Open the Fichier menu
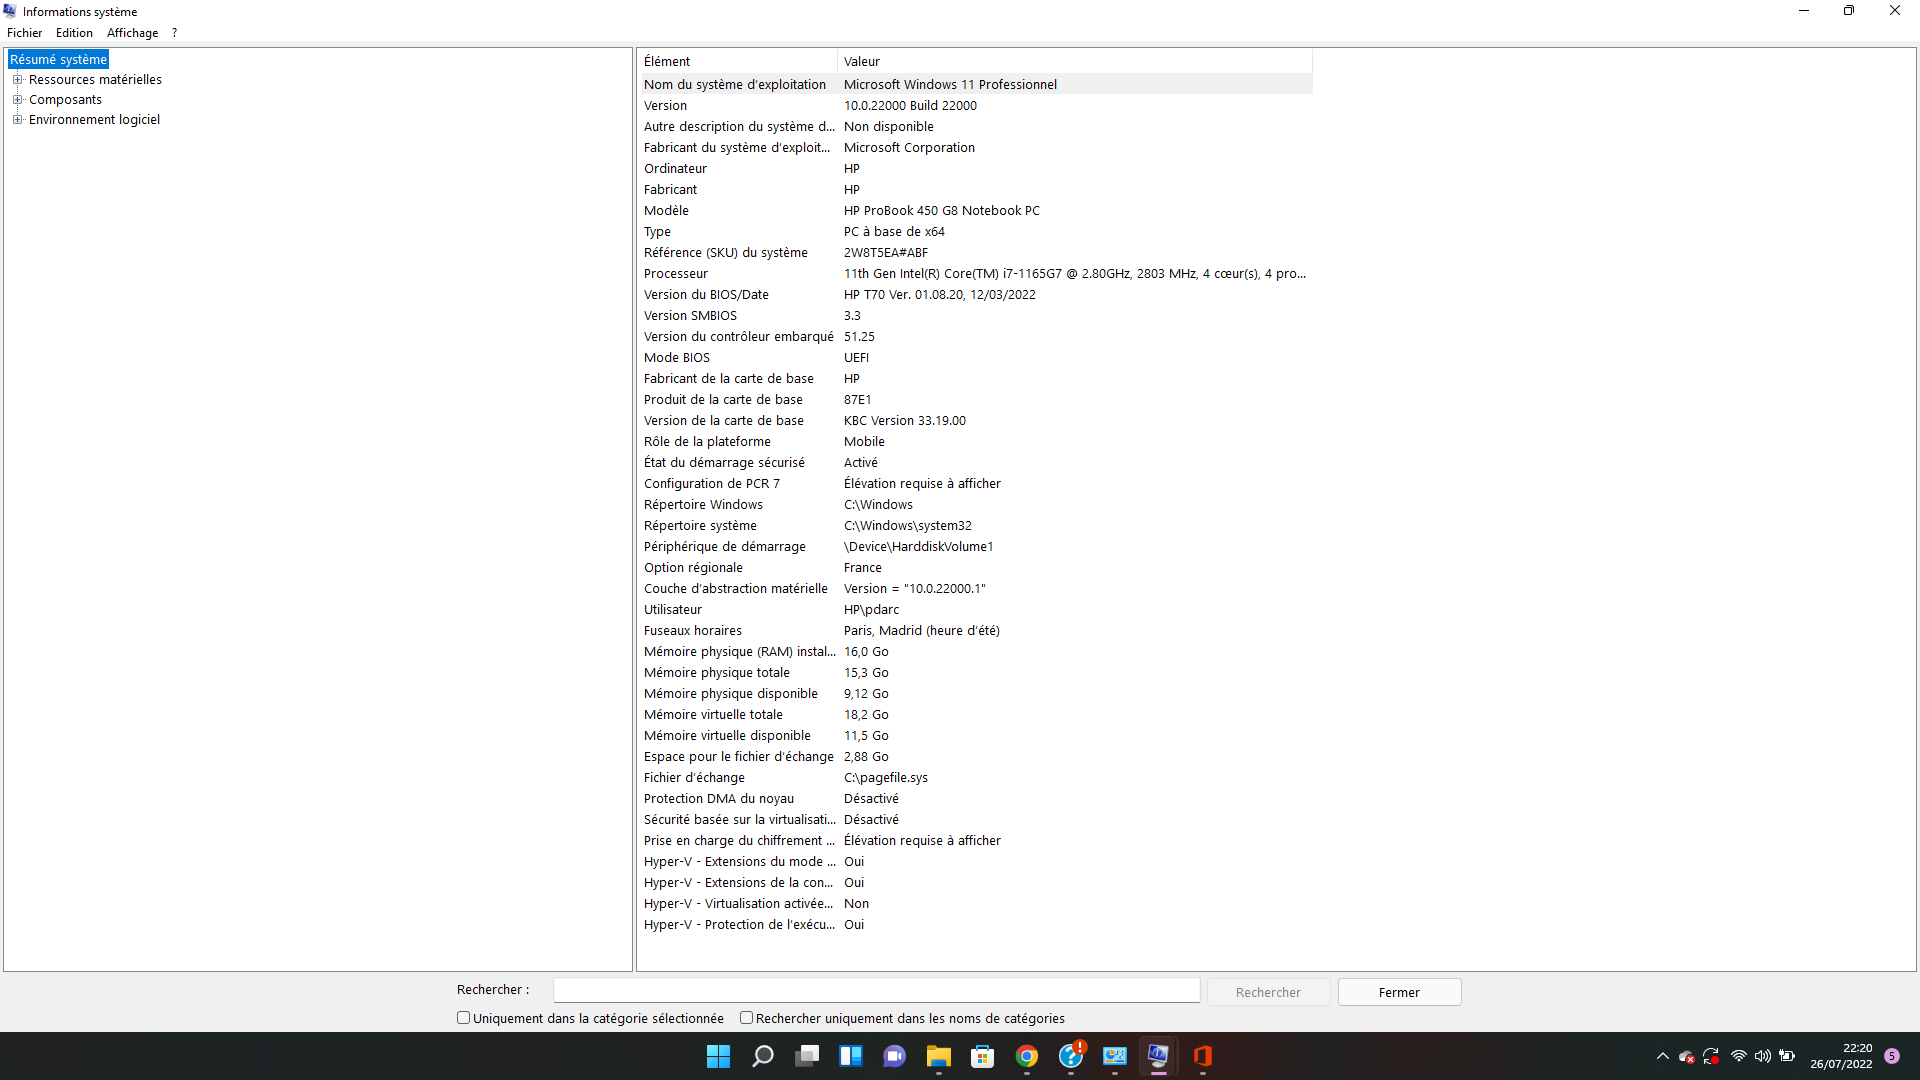This screenshot has width=1920, height=1080. coord(24,33)
